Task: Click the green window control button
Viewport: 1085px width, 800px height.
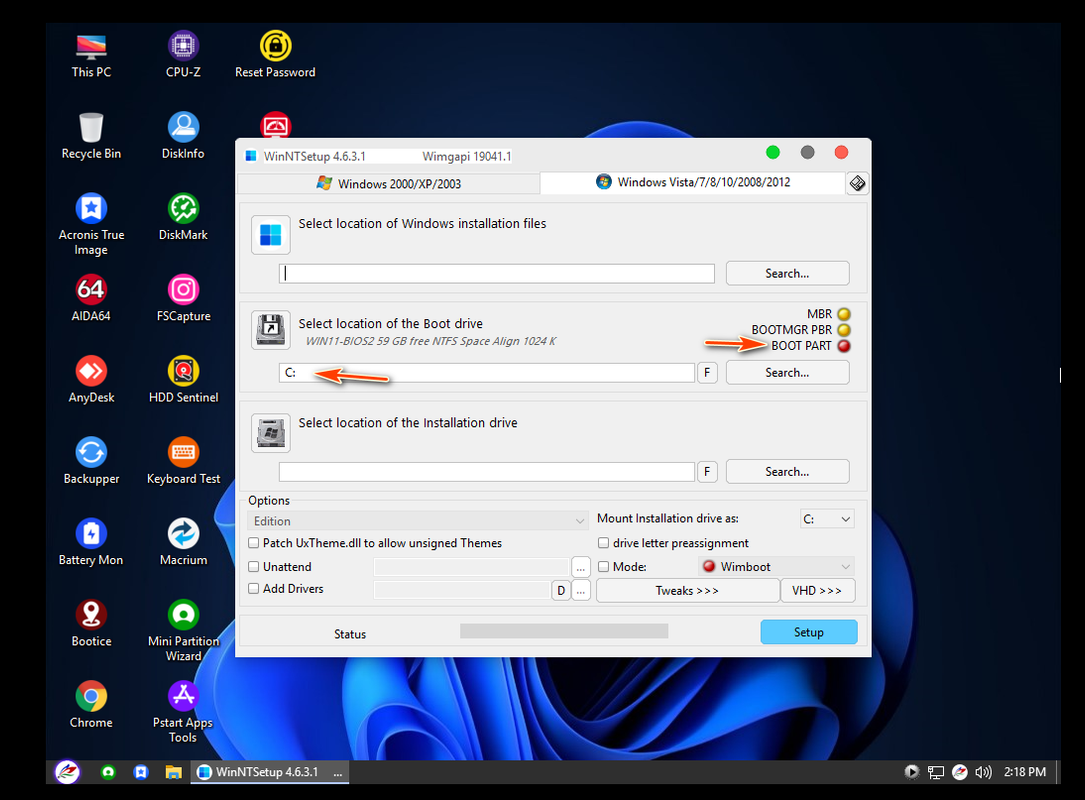Action: click(x=773, y=152)
